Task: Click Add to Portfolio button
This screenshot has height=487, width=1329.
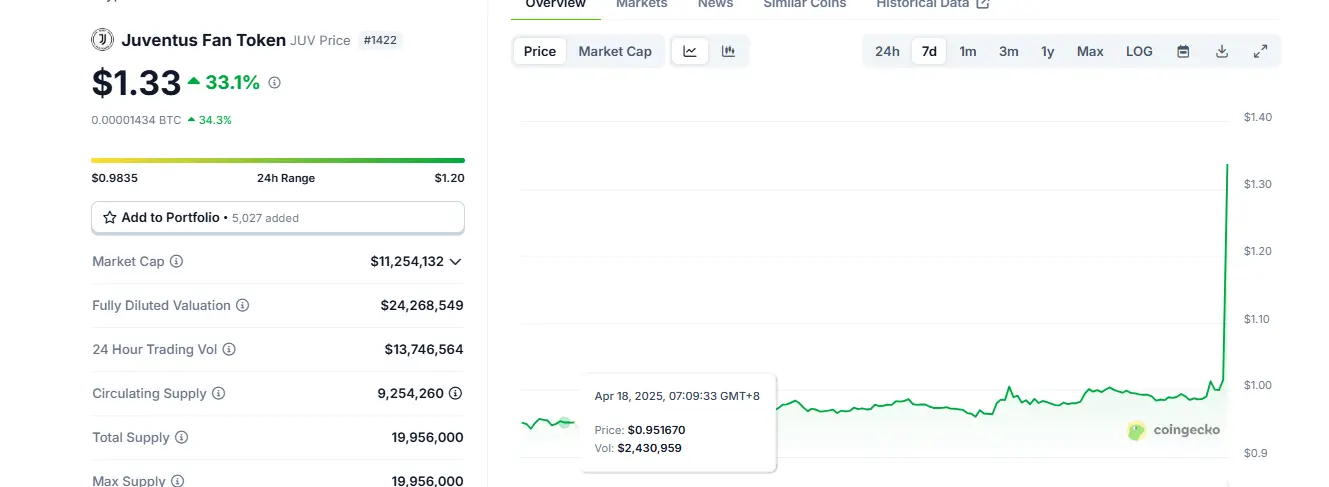Action: point(277,217)
